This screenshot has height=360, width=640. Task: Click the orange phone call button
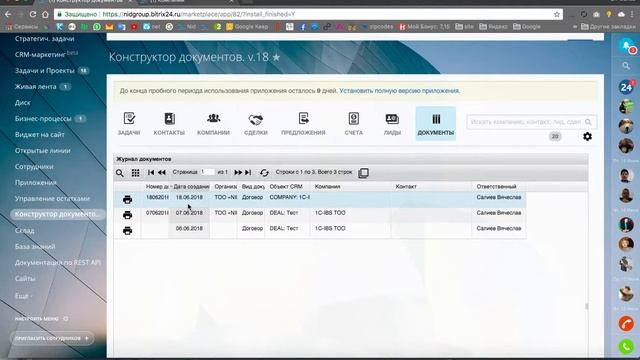626,324
